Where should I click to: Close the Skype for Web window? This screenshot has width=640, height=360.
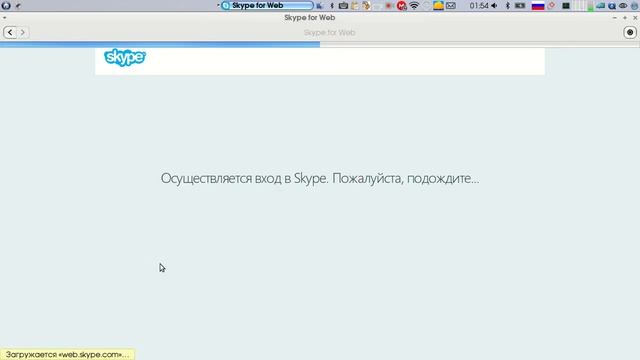click(x=635, y=18)
